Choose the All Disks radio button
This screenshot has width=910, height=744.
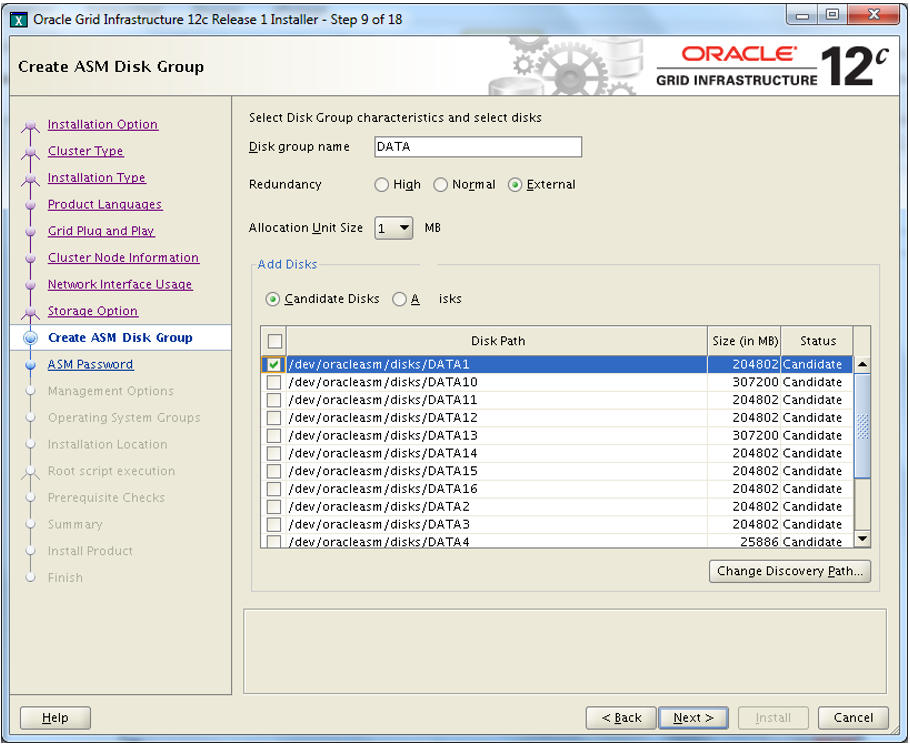[399, 299]
